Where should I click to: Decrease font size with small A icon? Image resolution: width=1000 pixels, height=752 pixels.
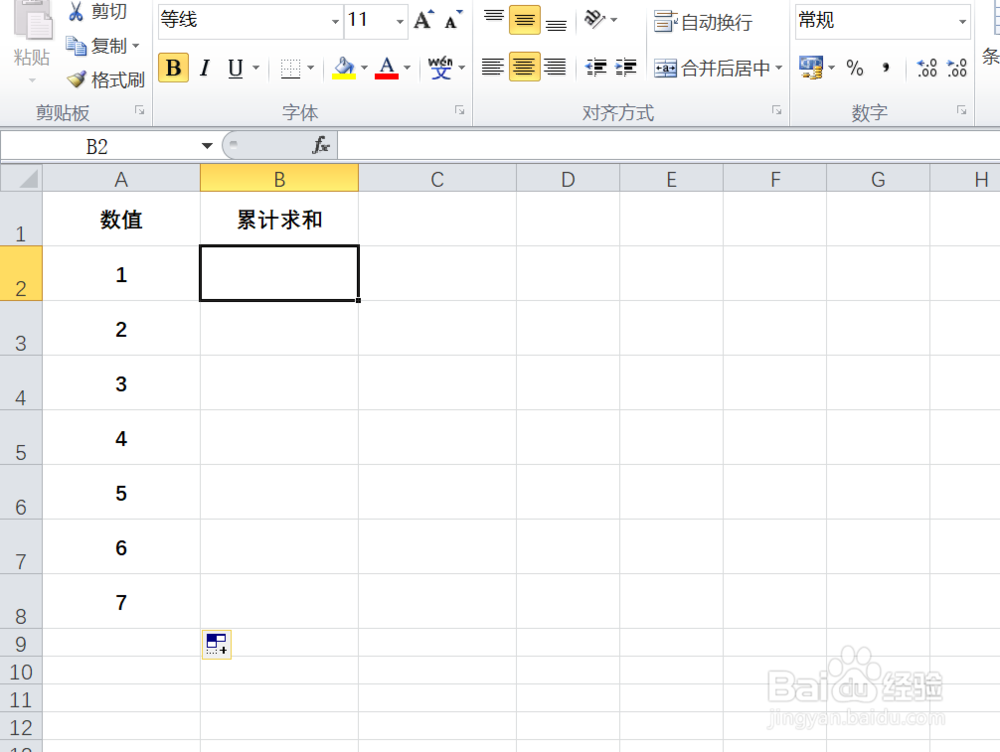(453, 20)
